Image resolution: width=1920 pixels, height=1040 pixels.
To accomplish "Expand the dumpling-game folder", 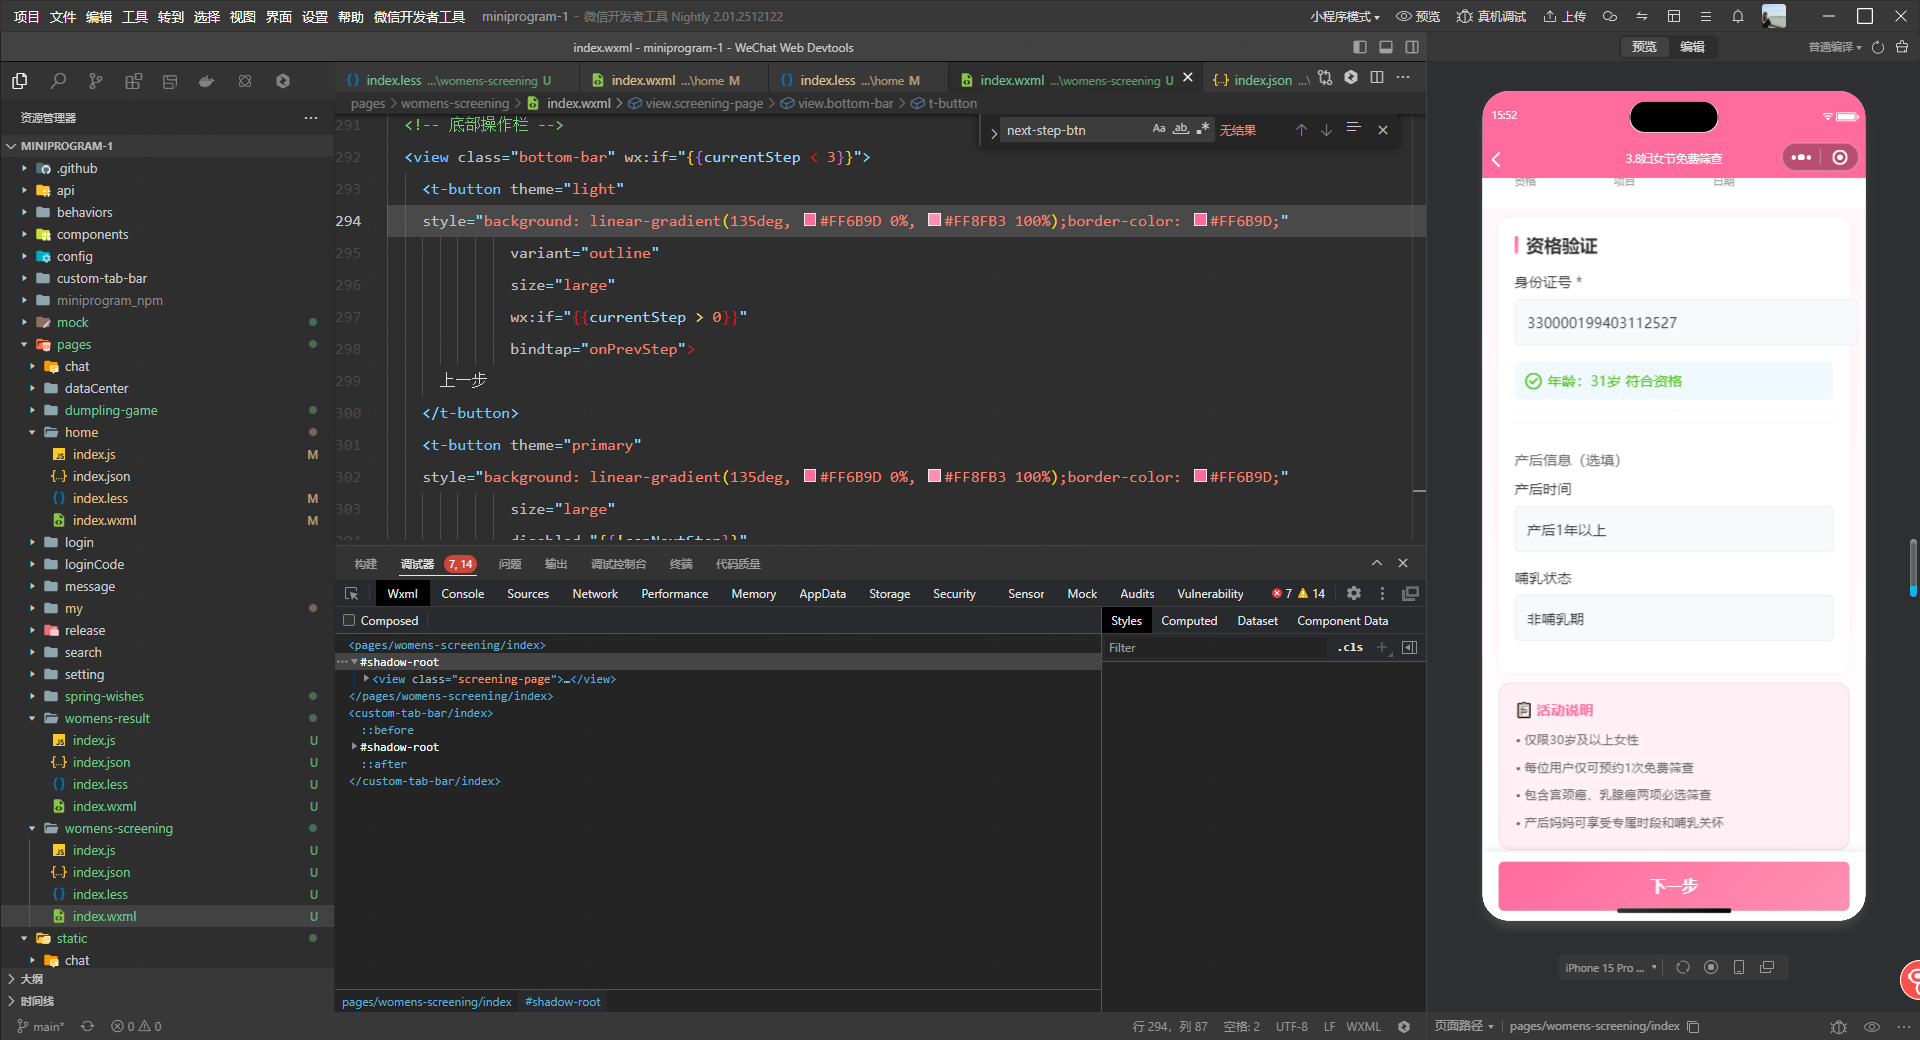I will [110, 411].
